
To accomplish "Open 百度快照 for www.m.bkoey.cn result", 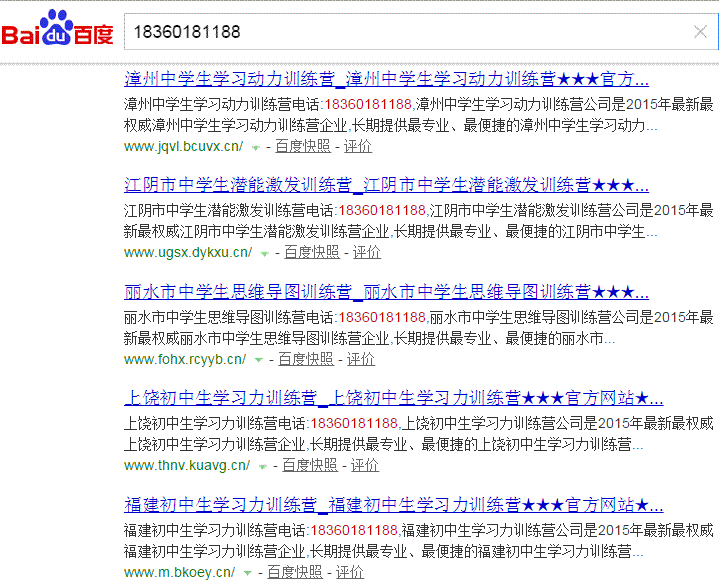I will (x=295, y=572).
